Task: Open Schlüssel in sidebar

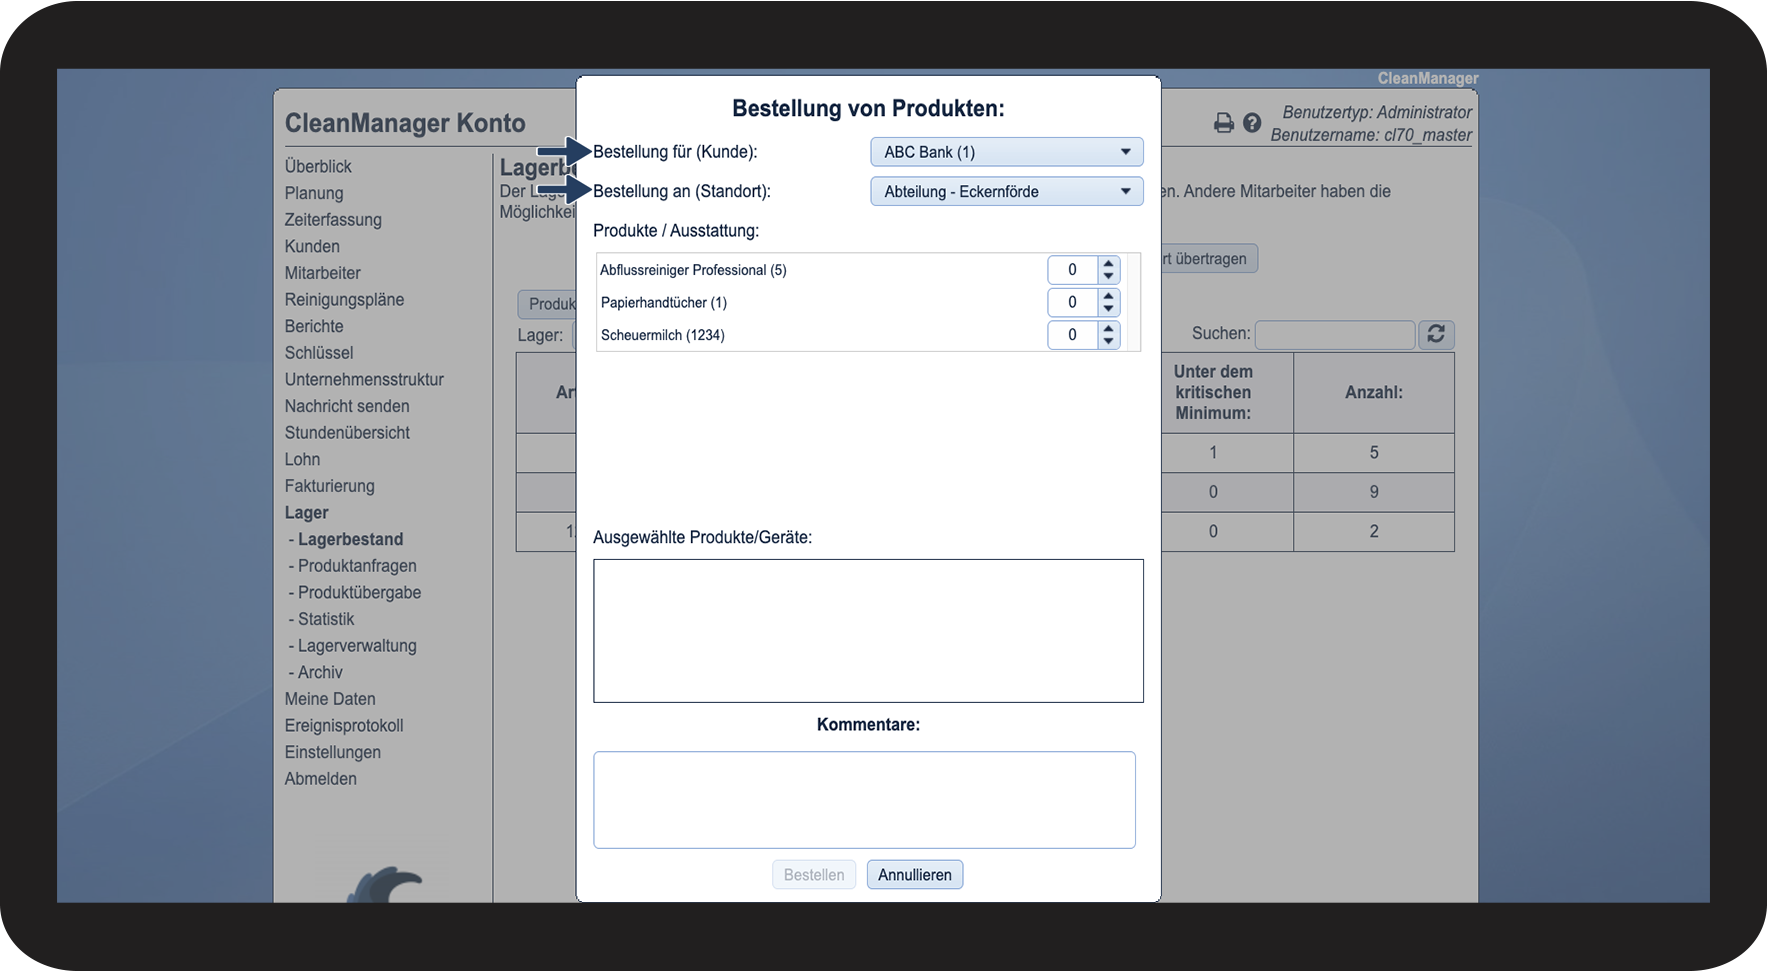Action: 319,353
